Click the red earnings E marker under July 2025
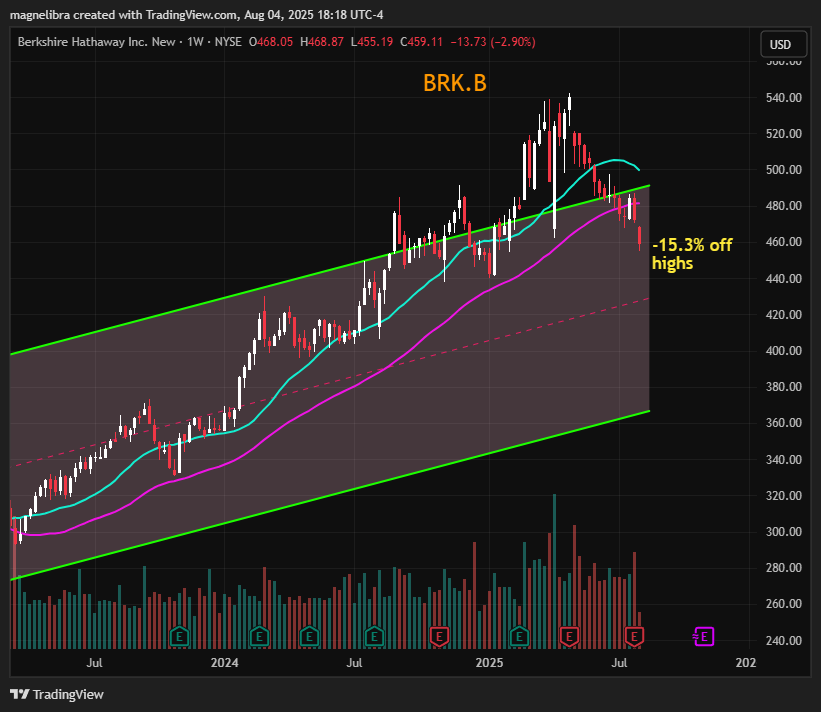Viewport: 821px width, 712px height. 634,637
